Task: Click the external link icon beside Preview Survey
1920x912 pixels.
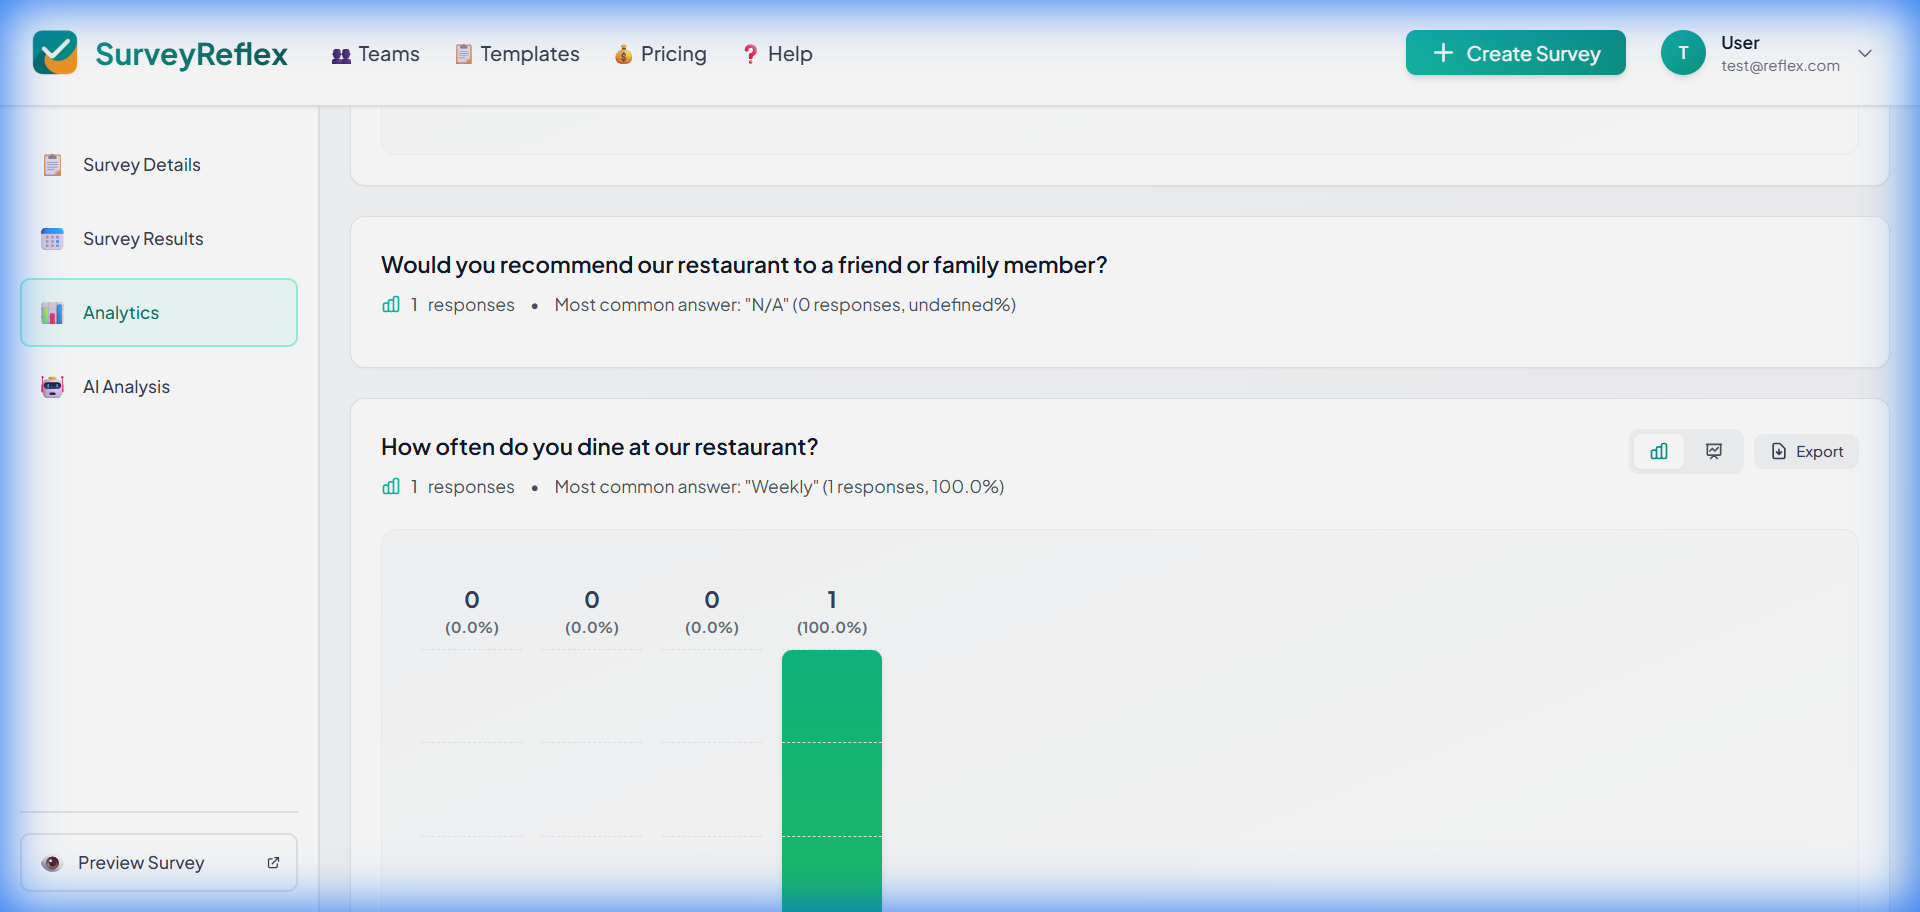Action: coord(273,862)
